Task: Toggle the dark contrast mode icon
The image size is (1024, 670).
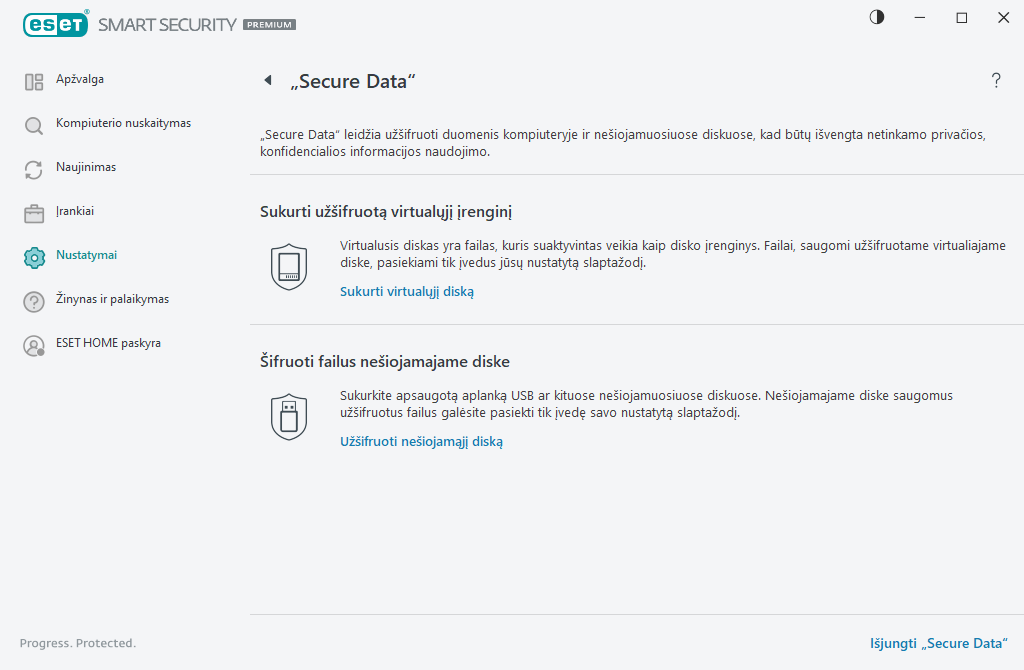Action: pos(876,17)
